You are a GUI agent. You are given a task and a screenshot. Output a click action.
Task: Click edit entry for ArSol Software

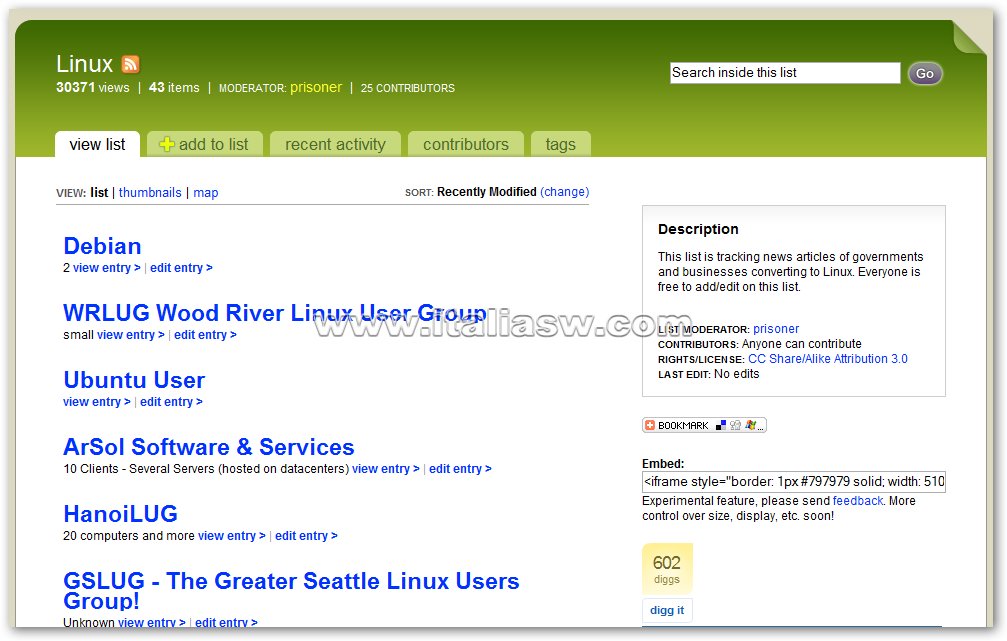point(460,469)
